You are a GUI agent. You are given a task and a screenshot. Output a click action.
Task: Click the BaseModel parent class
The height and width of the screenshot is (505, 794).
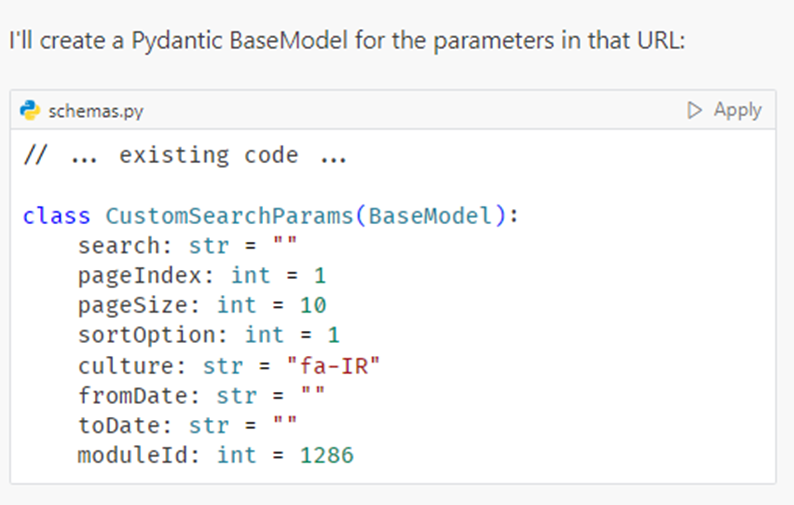tap(431, 216)
